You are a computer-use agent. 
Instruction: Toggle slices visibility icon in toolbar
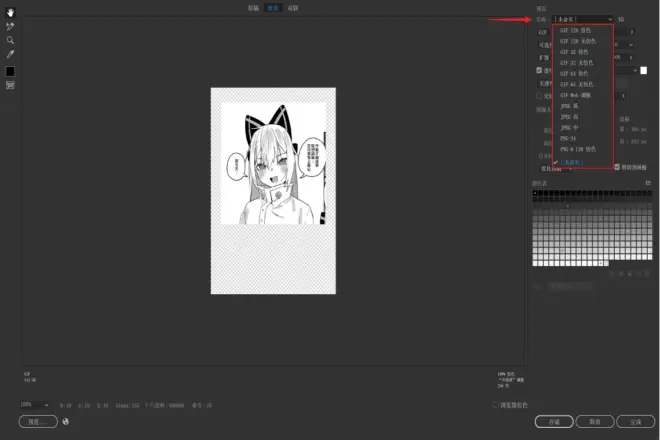click(10, 85)
